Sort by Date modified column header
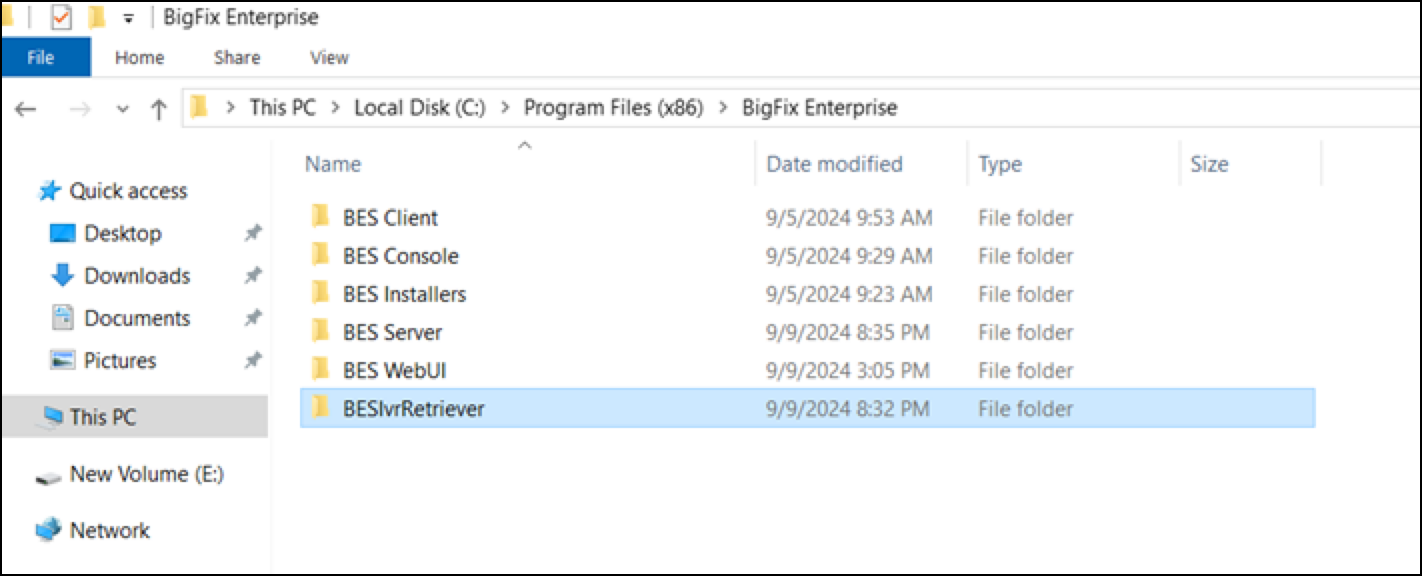1422x576 pixels. tap(834, 164)
